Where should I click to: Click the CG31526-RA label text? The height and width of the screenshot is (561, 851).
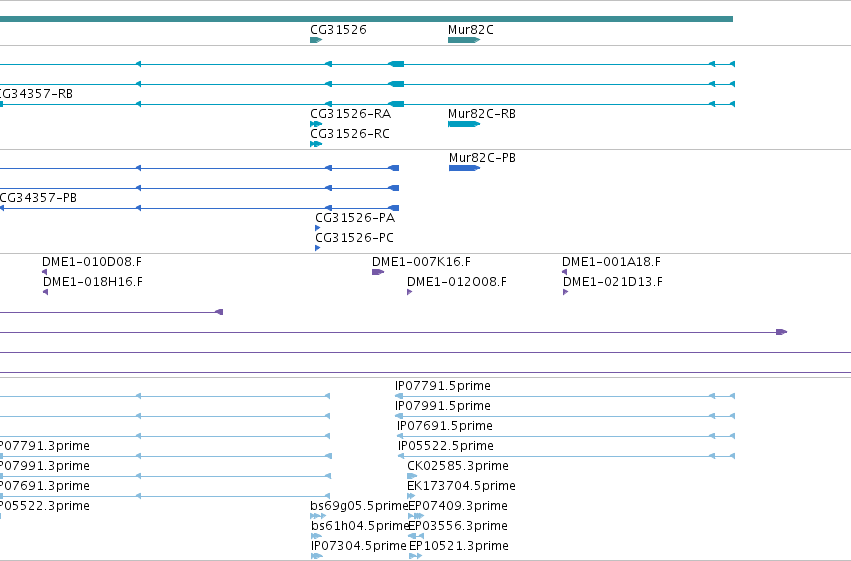[x=351, y=114]
